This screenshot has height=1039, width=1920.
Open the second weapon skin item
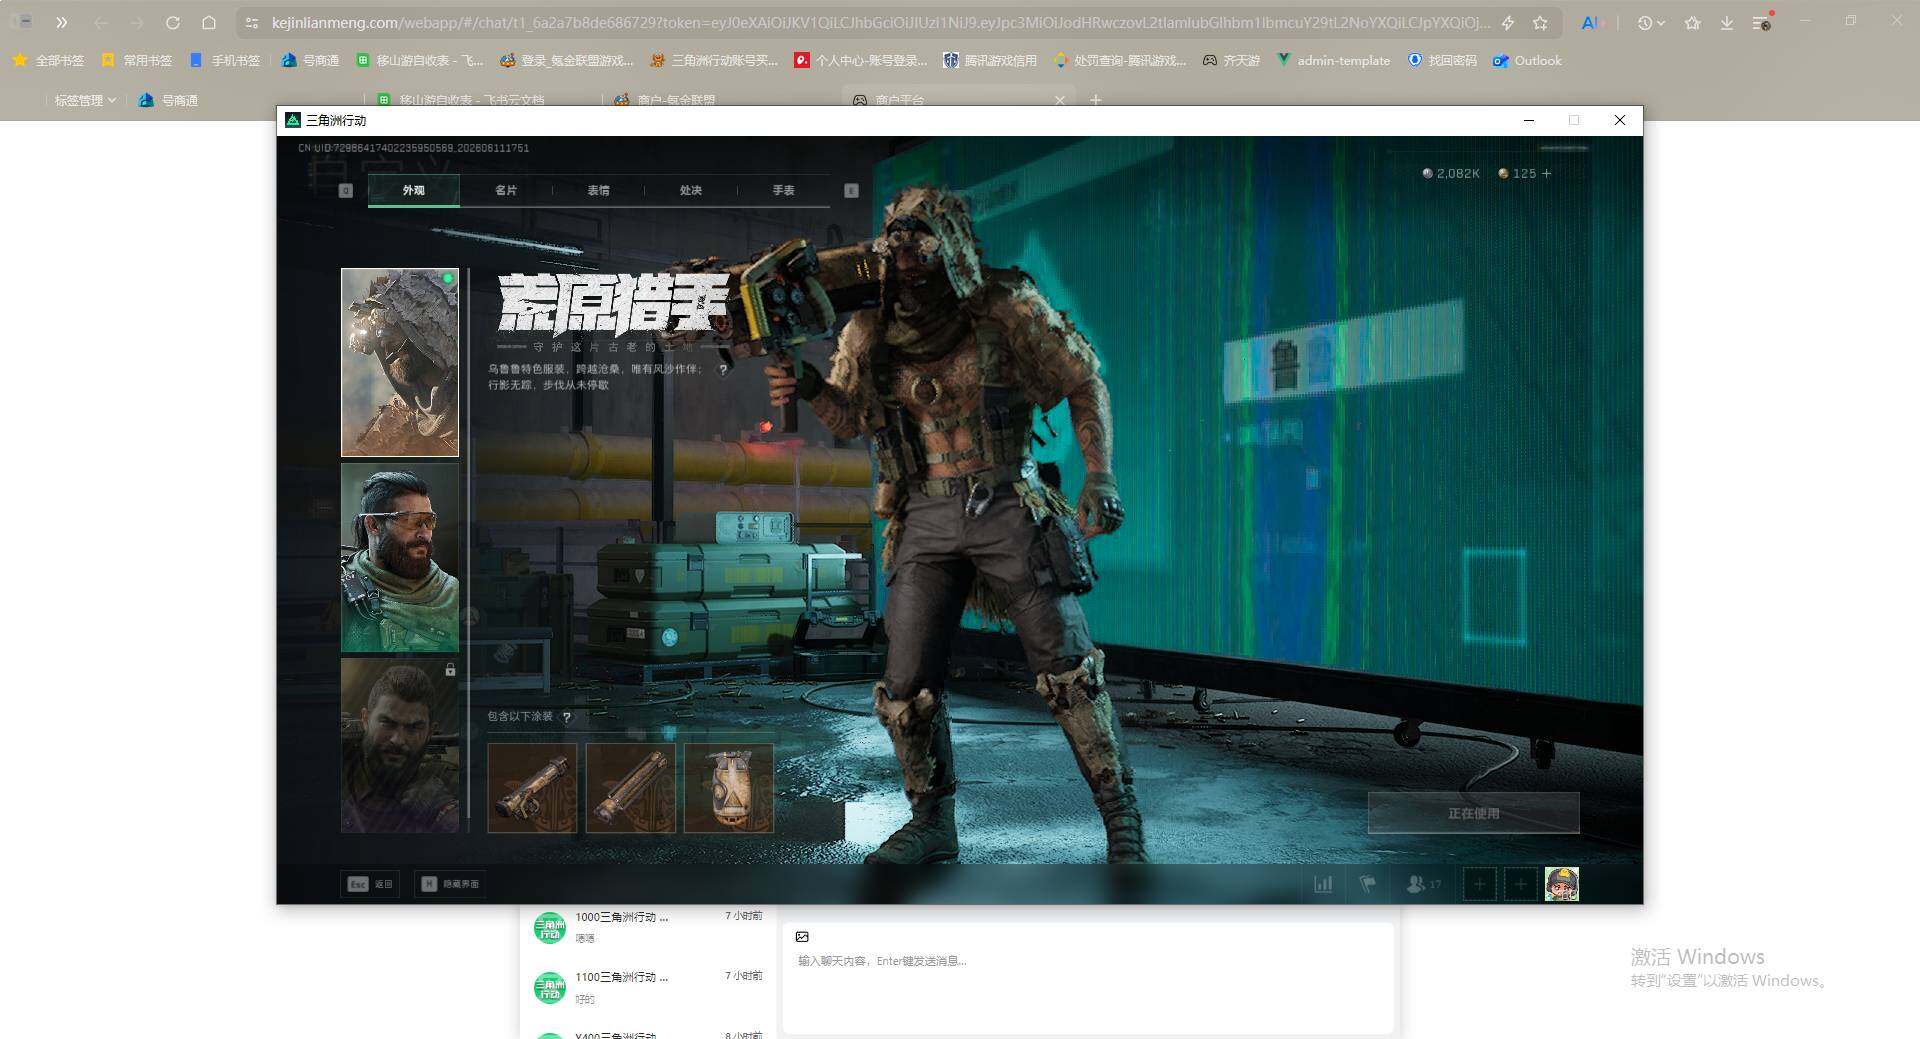[630, 788]
